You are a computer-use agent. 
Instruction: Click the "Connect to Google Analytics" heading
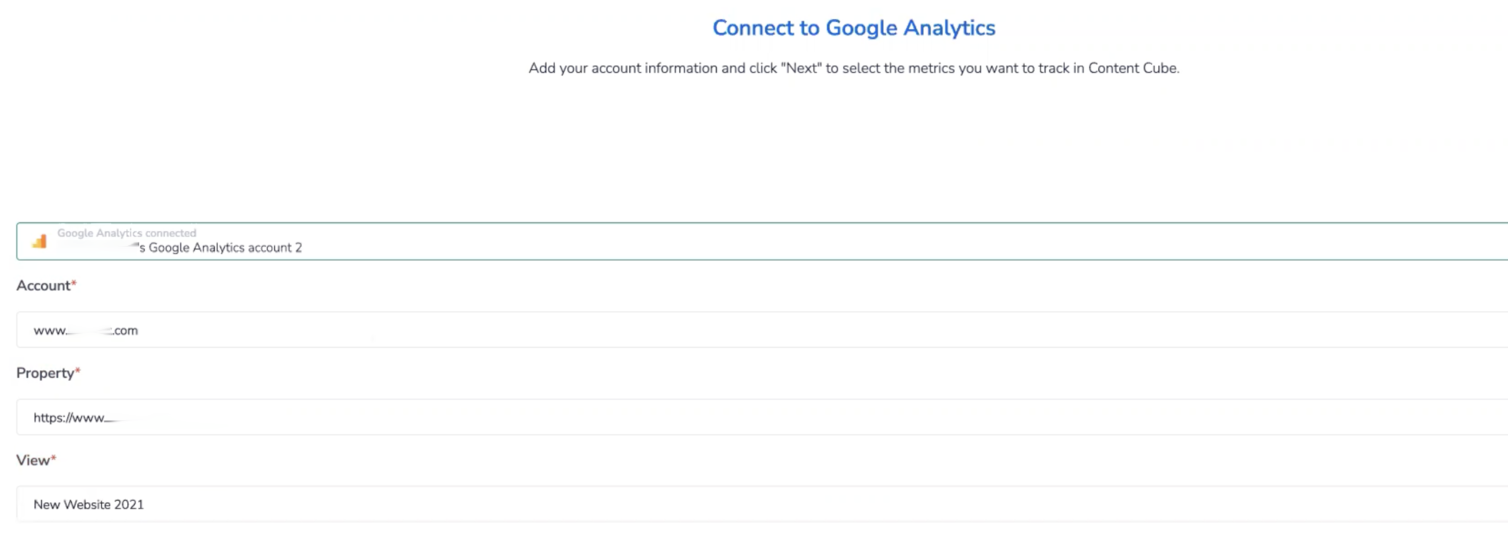pyautogui.click(x=853, y=28)
